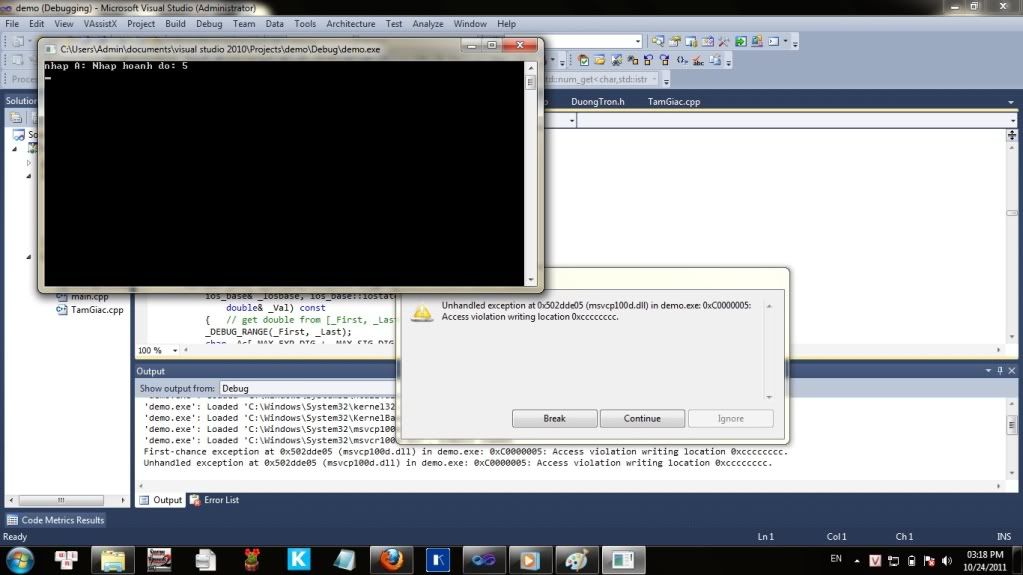
Task: Click the Solution Explorer horizontal scrollbar thumb
Action: 61,500
